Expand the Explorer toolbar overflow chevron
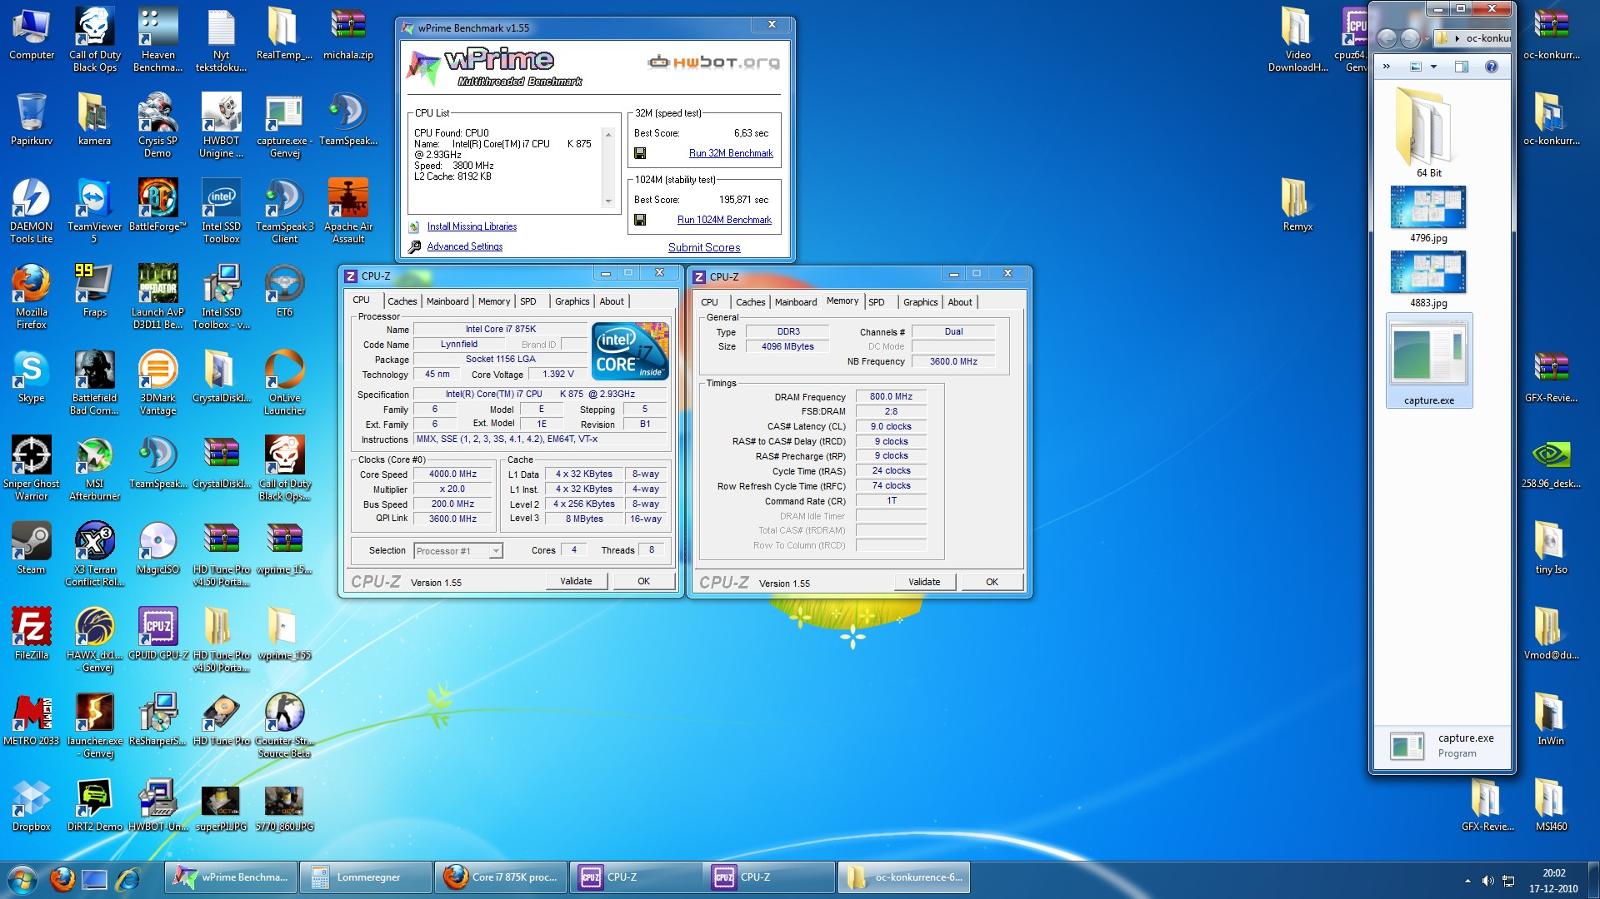Image resolution: width=1600 pixels, height=899 pixels. [1386, 67]
